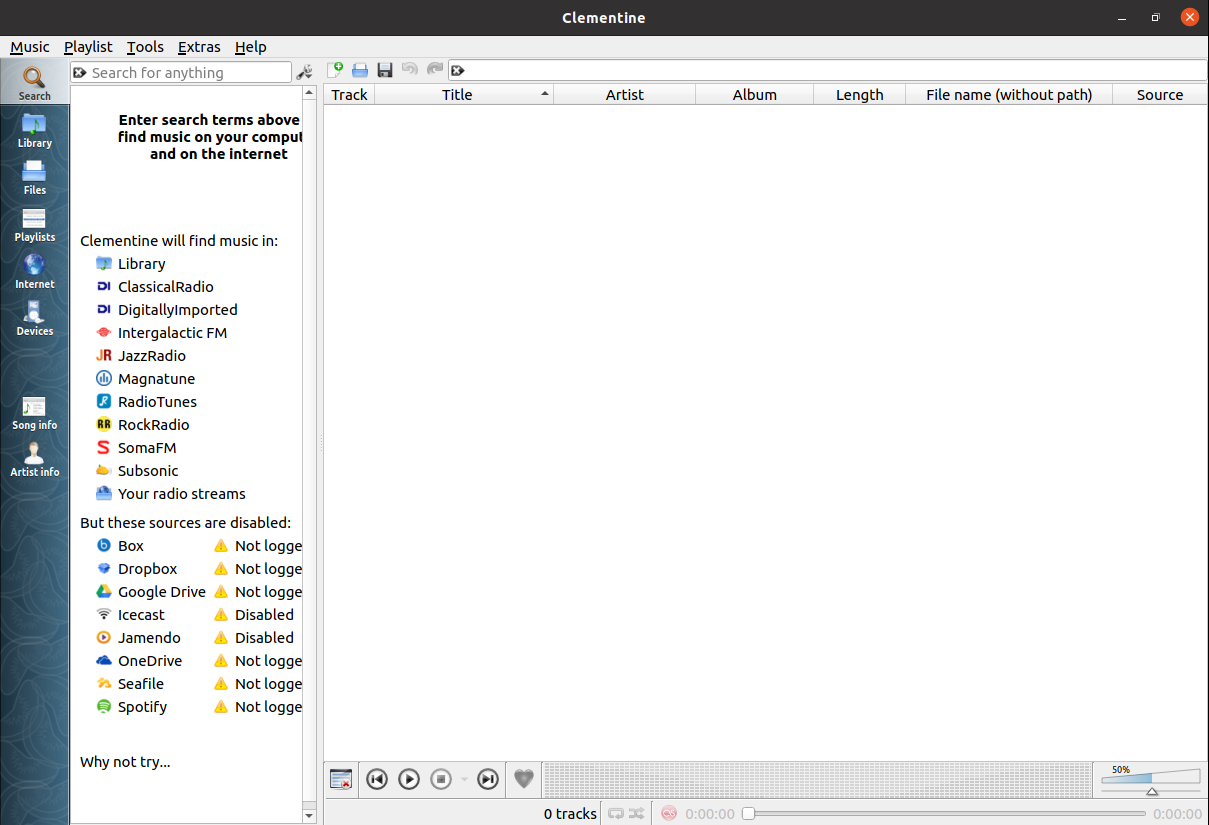Screen dimensions: 1209x825
Task: Open the Music menu
Action: [x=29, y=47]
